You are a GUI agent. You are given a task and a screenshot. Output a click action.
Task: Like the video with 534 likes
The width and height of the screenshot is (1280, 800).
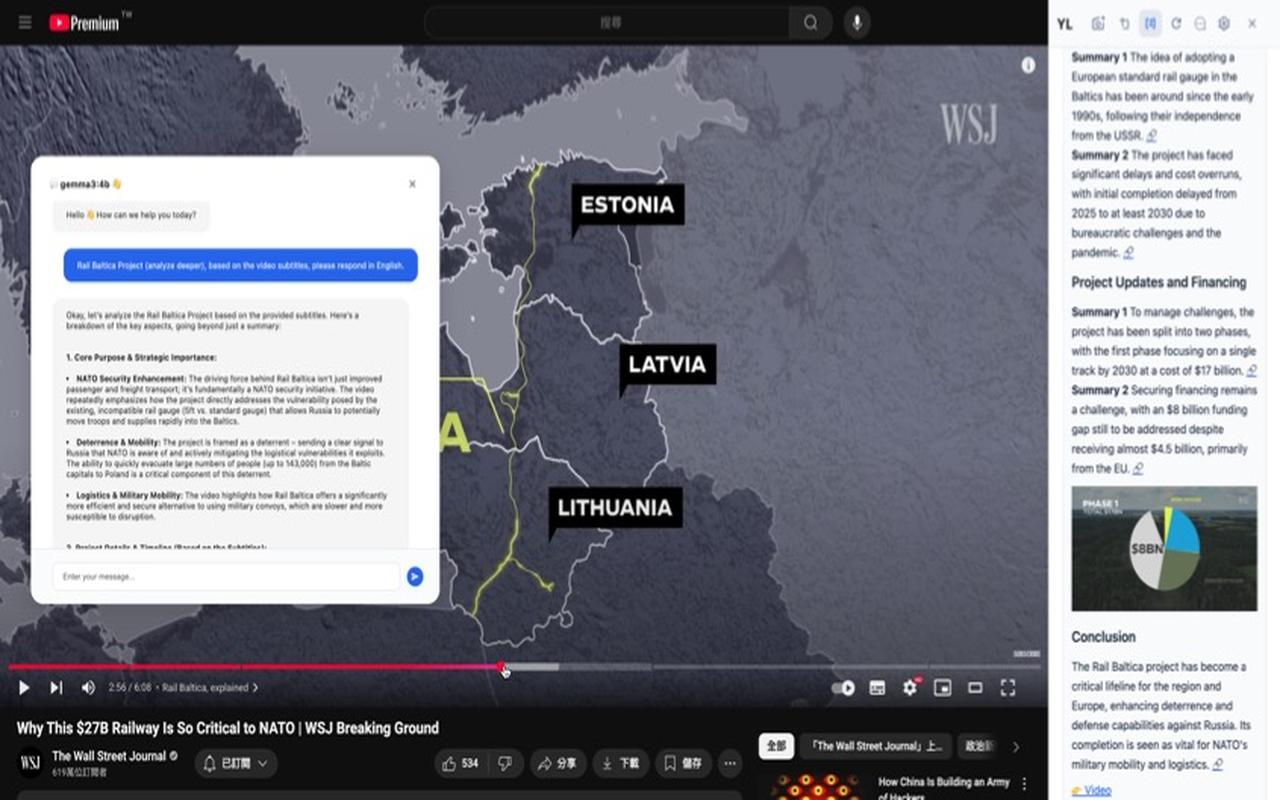(461, 763)
